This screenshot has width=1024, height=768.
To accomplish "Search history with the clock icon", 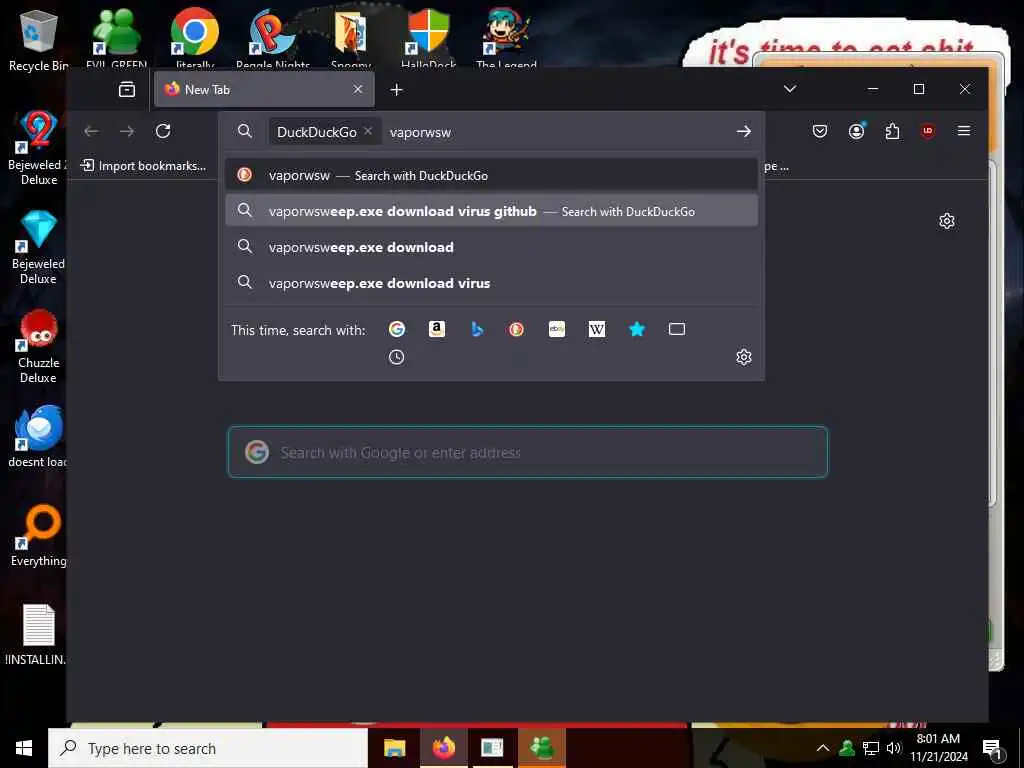I will [396, 357].
